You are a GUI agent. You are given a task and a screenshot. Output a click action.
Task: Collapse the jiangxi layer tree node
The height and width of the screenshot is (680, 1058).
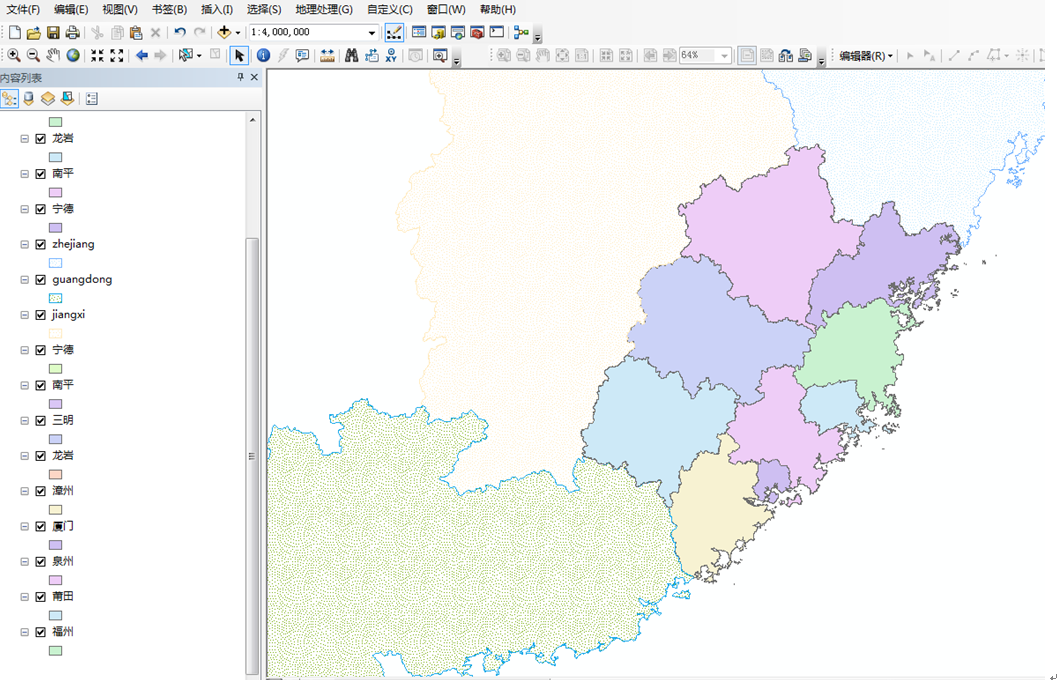coord(24,315)
